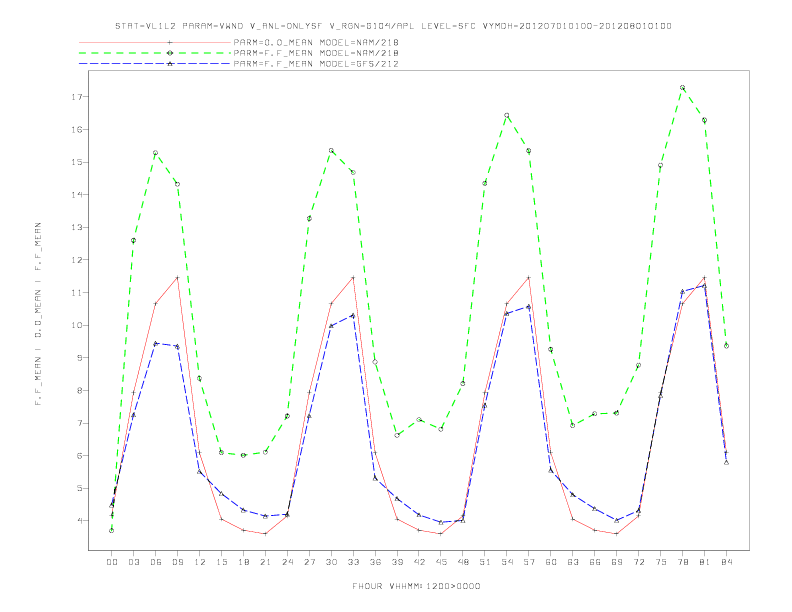The image size is (792, 612).
Task: Click y-axis tick label 15
Action: [x=76, y=162]
